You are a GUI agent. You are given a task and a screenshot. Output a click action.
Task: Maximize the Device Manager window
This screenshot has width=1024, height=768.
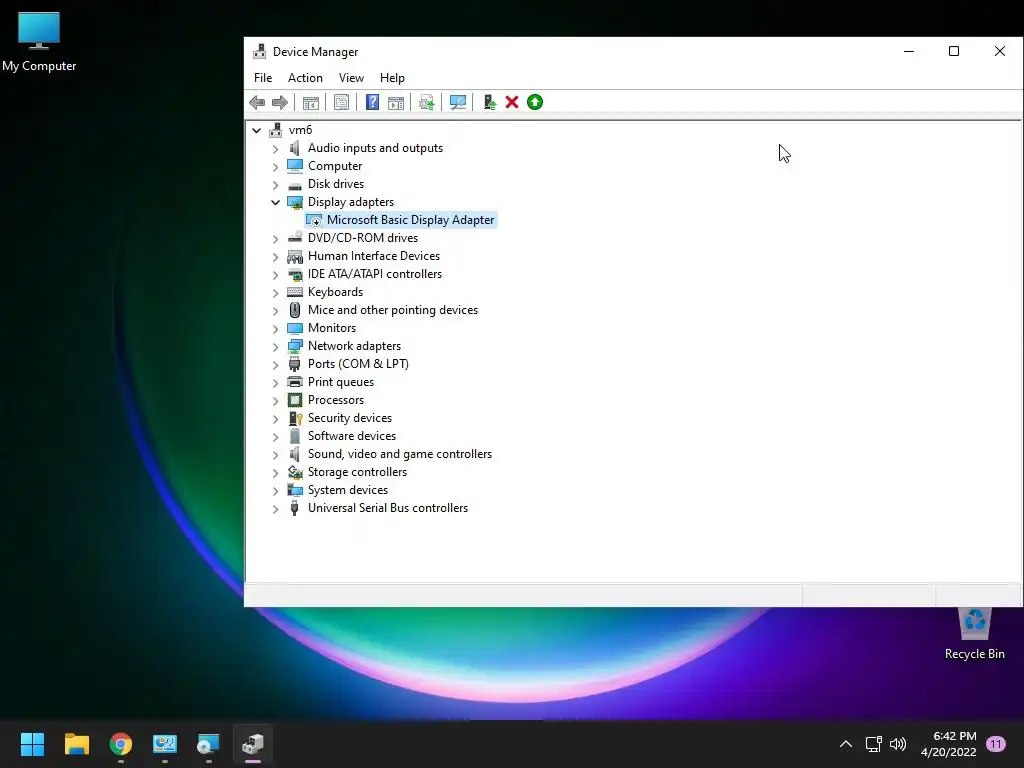point(954,51)
